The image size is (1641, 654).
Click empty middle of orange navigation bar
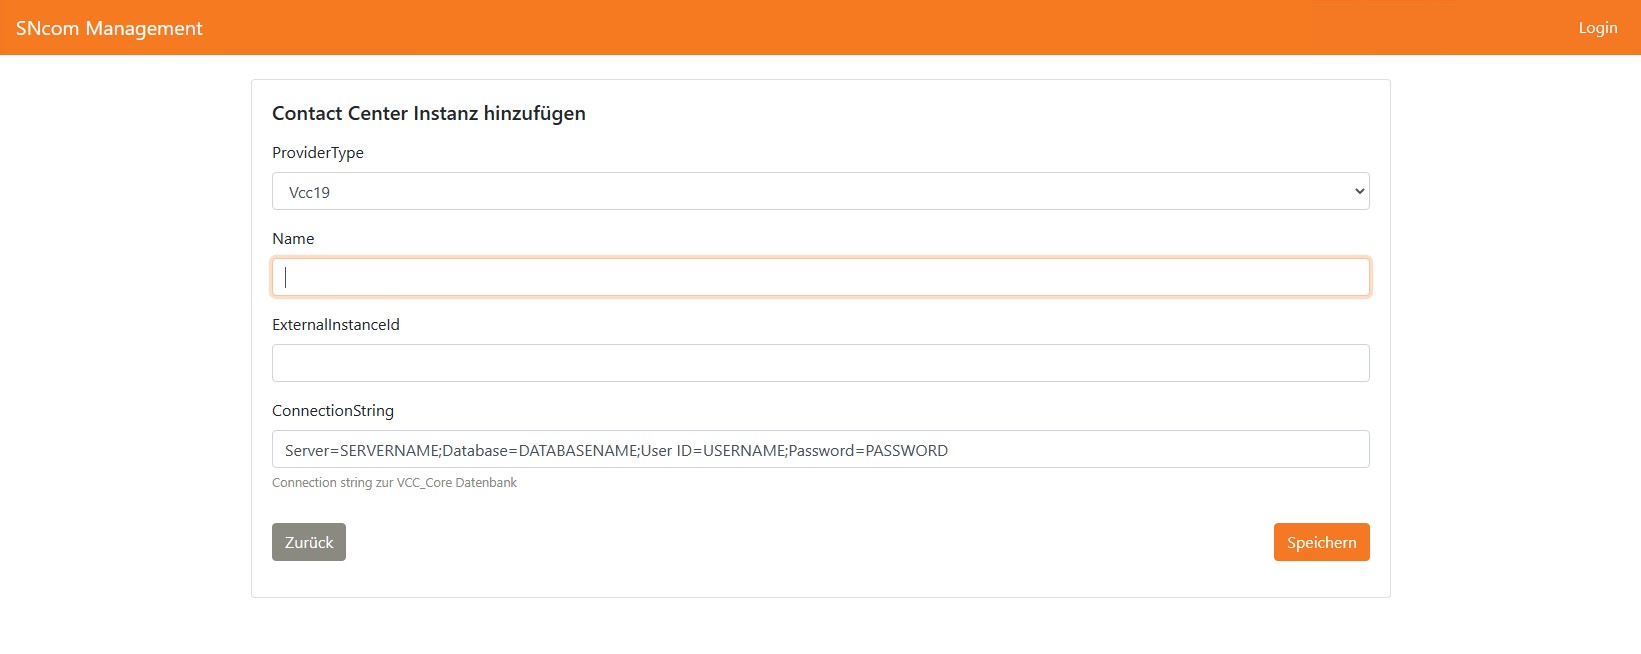click(820, 28)
